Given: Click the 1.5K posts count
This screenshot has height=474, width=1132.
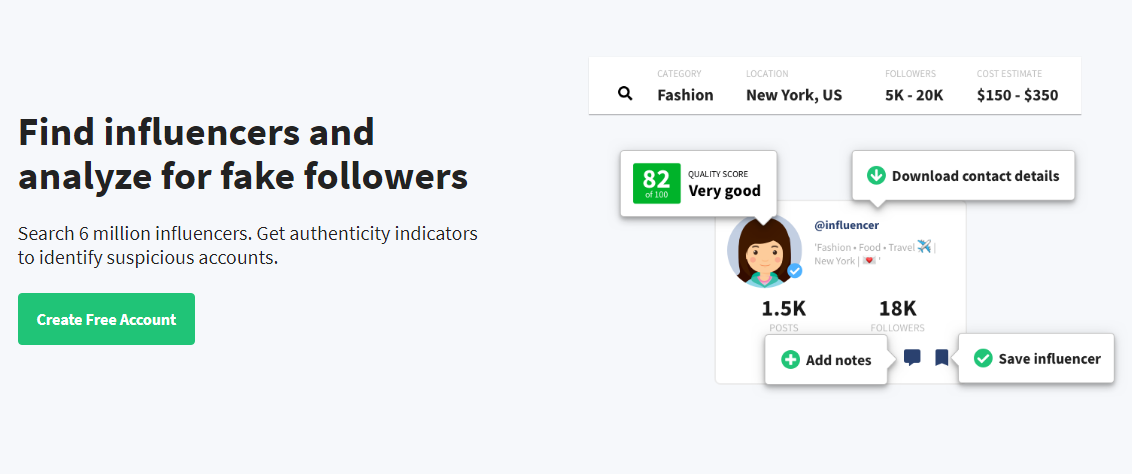Looking at the screenshot, I should (783, 309).
